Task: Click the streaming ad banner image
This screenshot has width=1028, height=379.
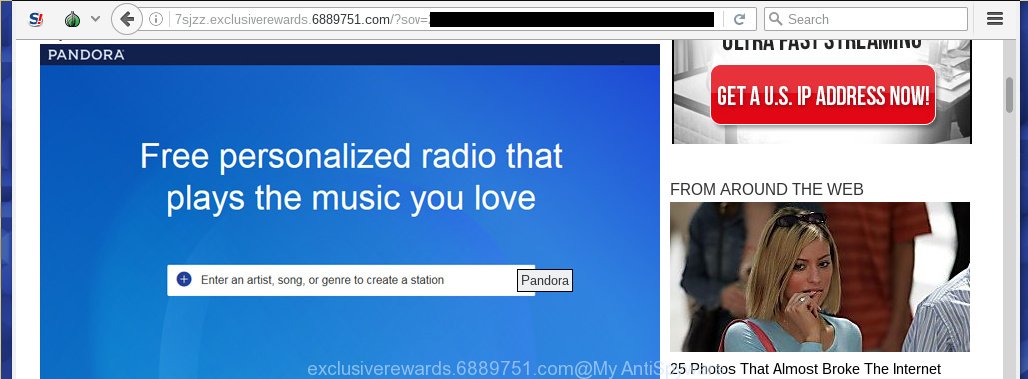Action: tap(822, 91)
